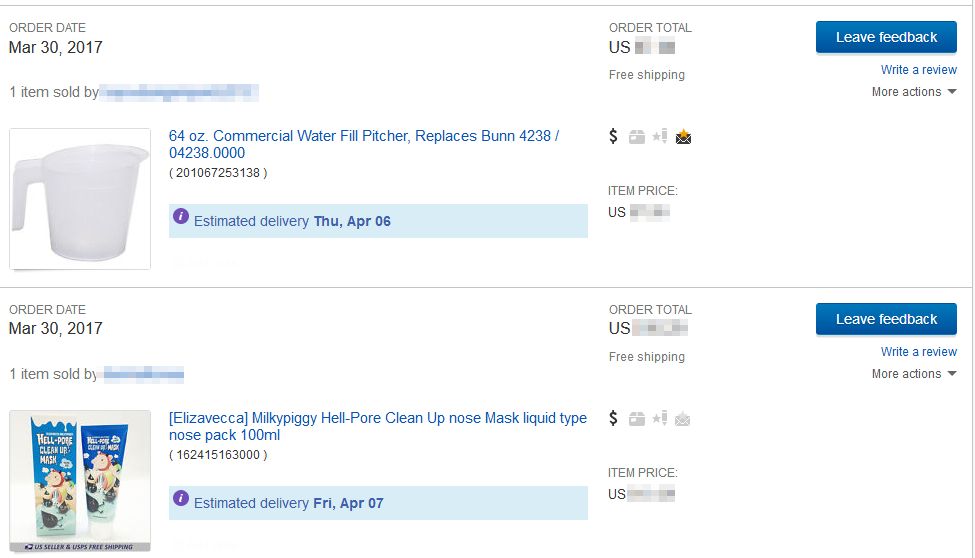Image resolution: width=975 pixels, height=558 pixels.
Task: Click feedback-received envelope icon for Elizavecca order
Action: (x=683, y=419)
